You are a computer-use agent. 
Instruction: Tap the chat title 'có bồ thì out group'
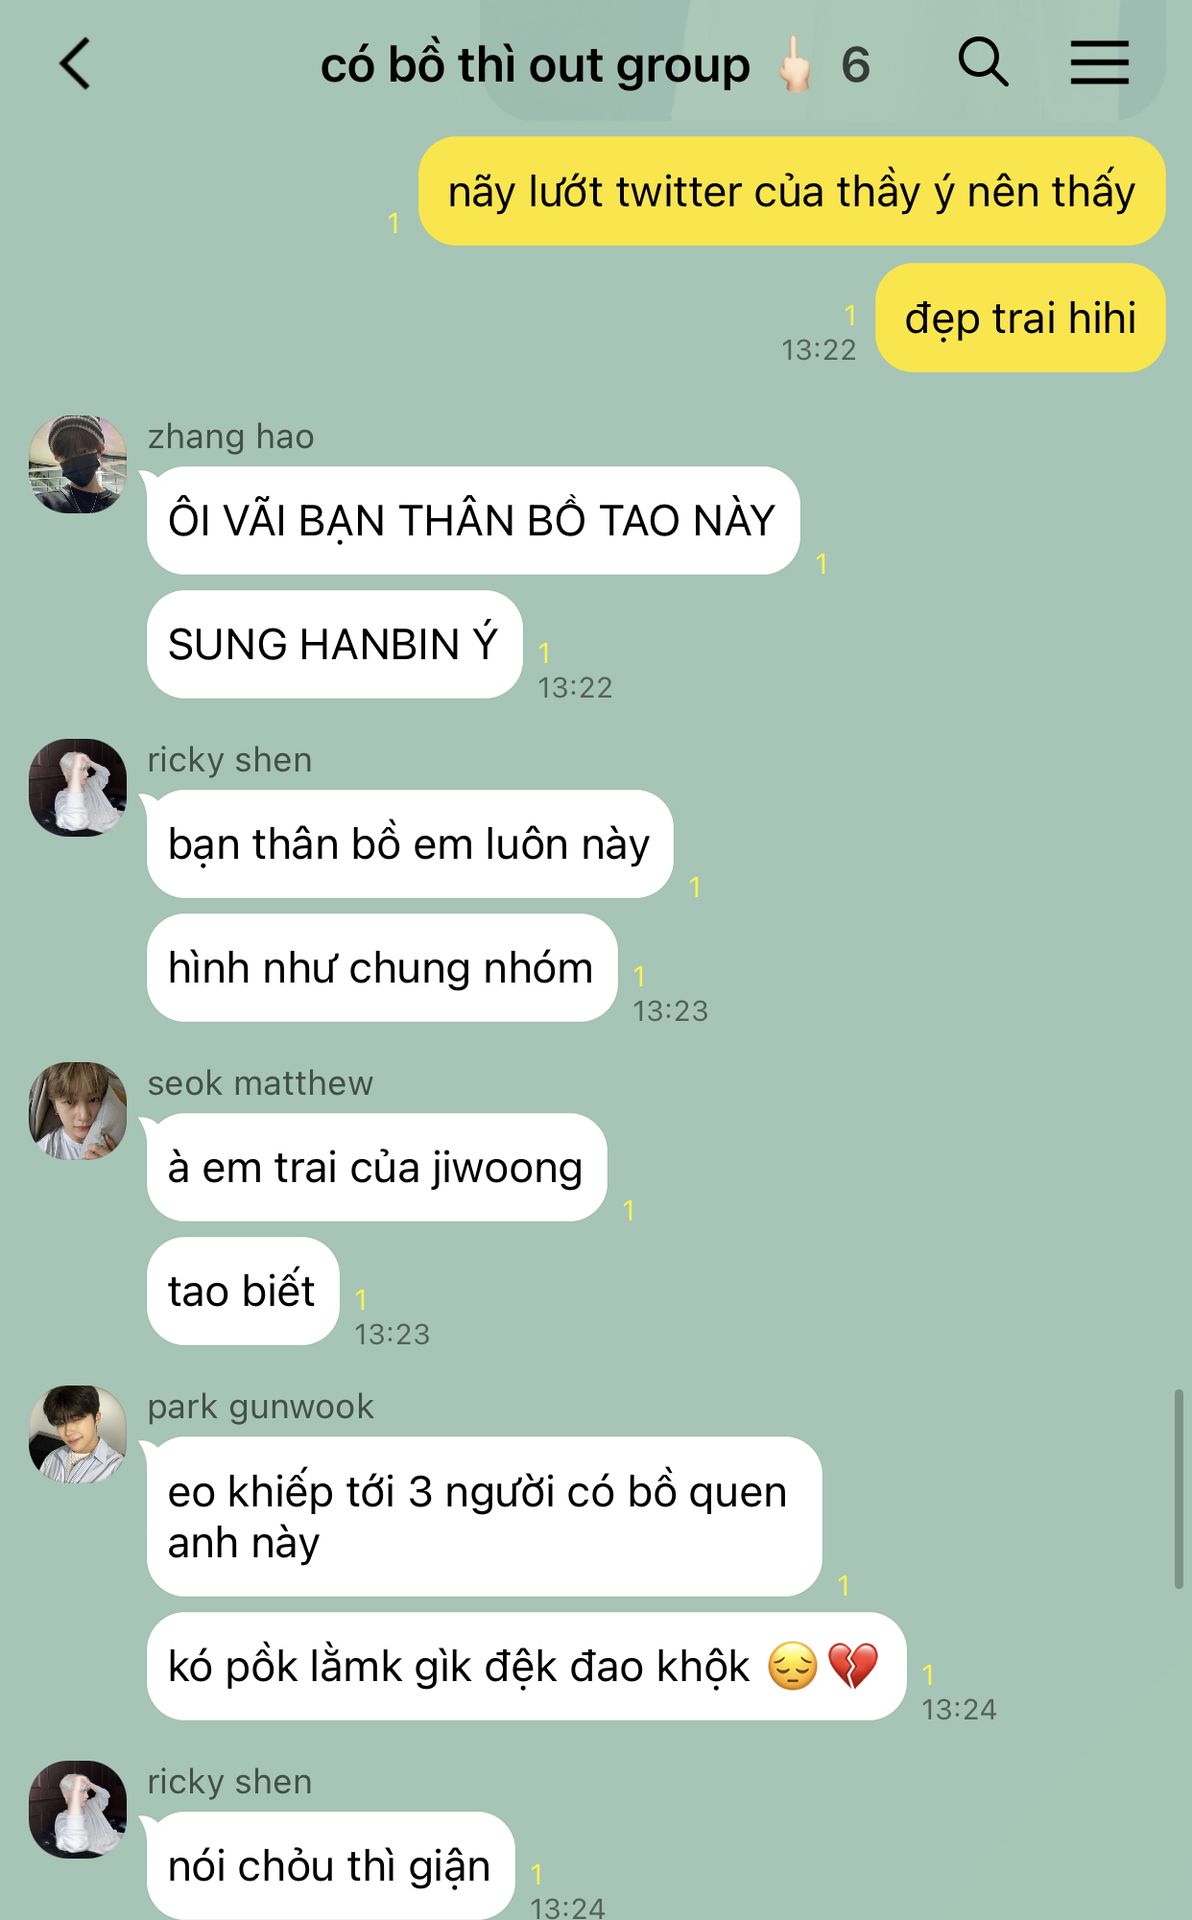(535, 65)
